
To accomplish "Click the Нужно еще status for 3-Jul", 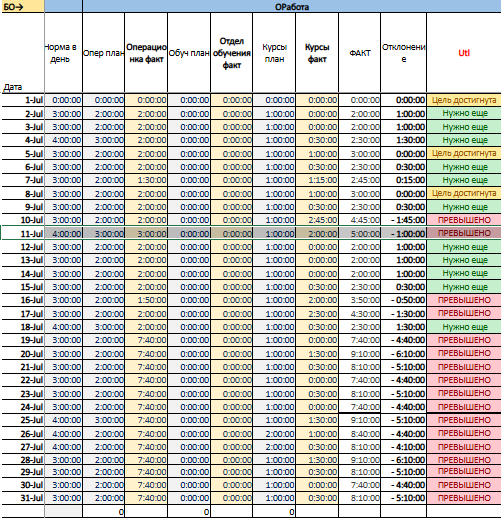I will (464, 127).
